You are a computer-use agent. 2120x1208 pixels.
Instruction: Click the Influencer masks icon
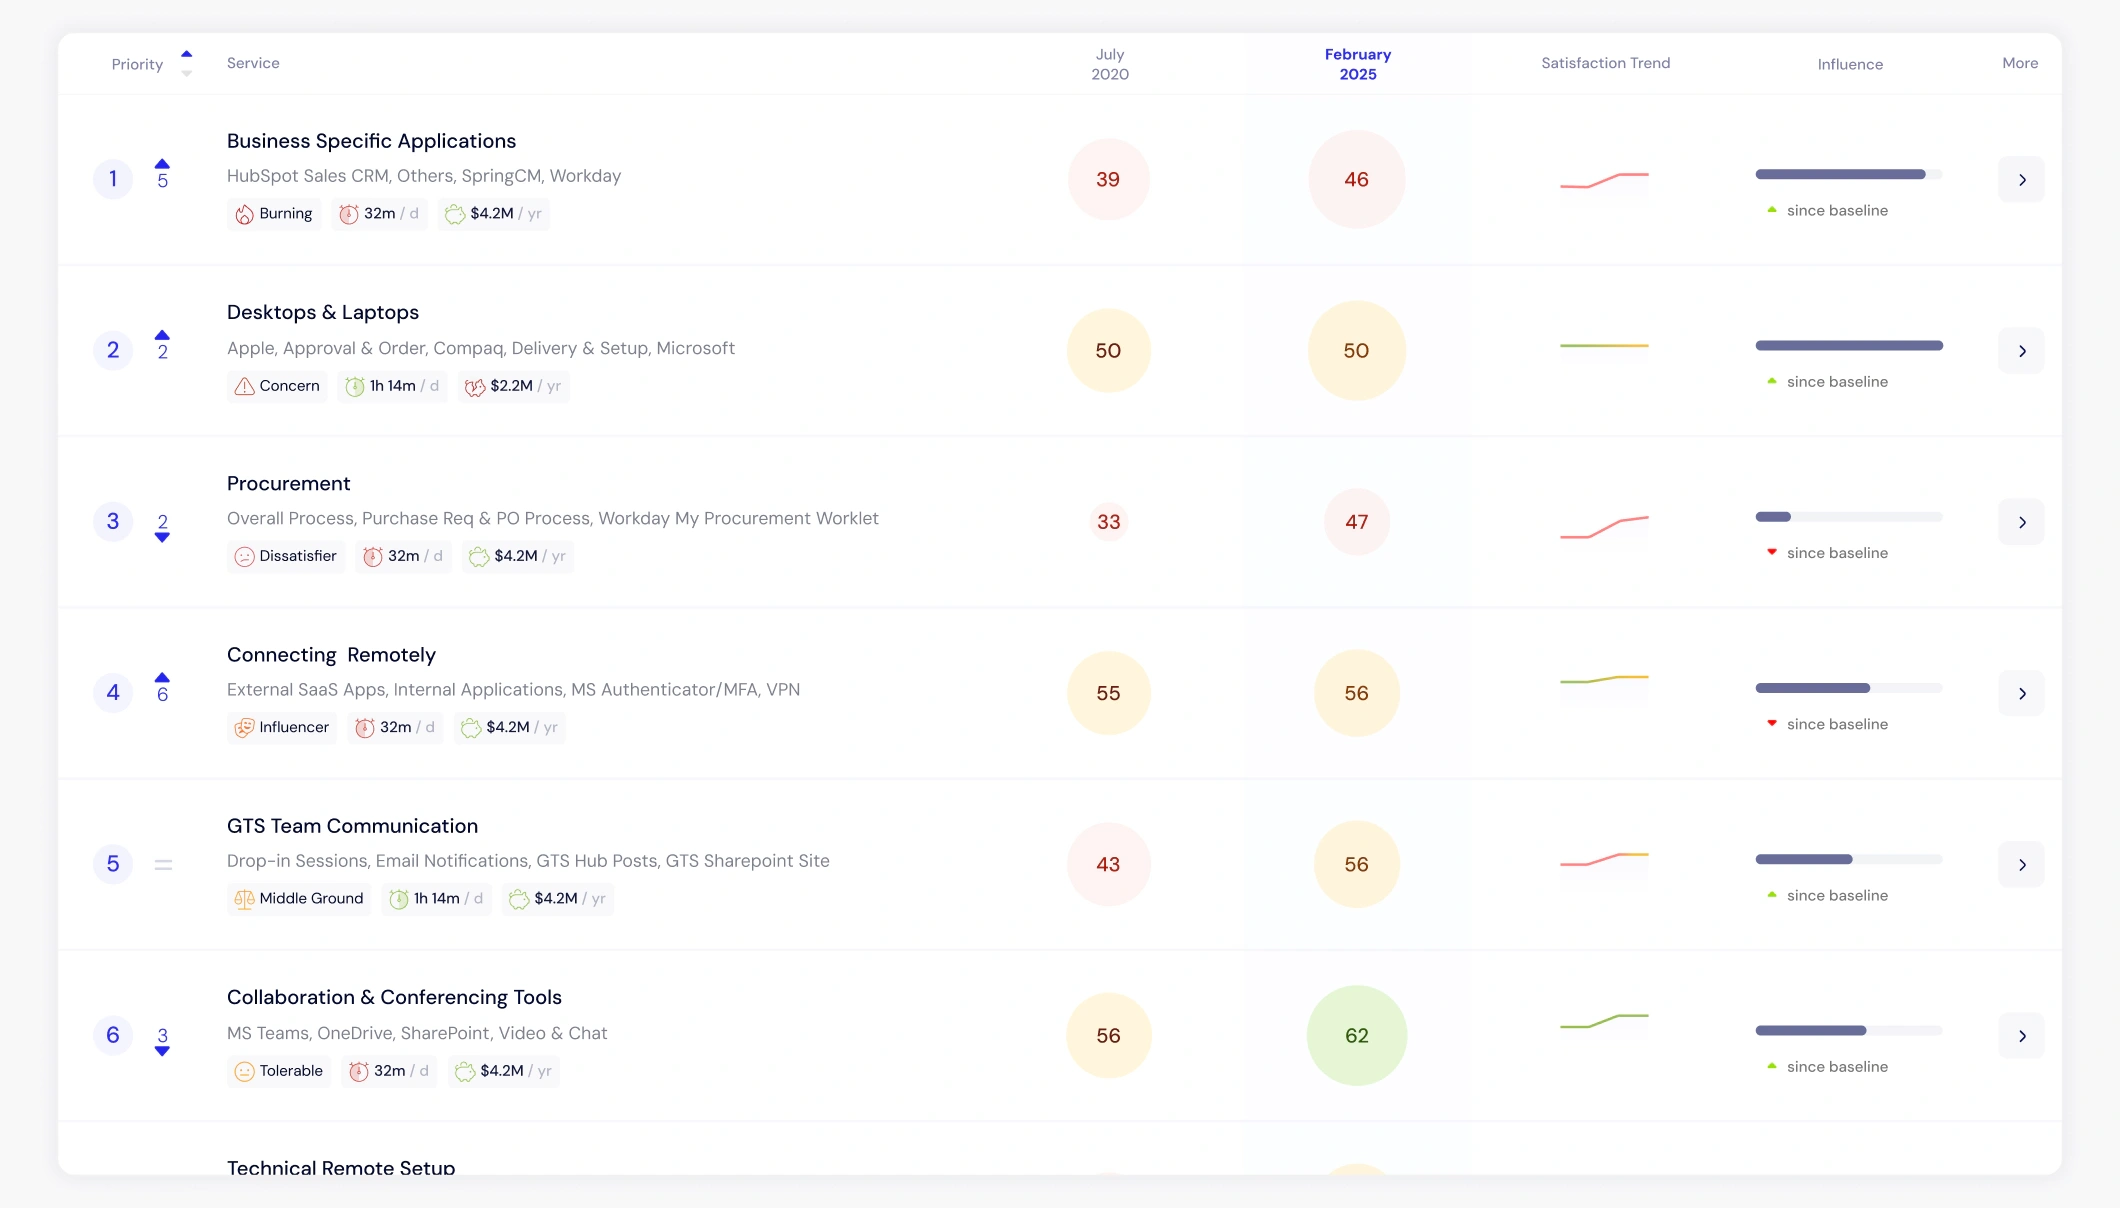point(244,728)
